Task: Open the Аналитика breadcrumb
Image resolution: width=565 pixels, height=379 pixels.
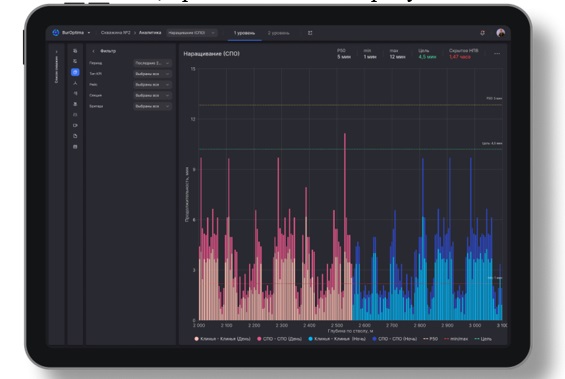Action: 150,33
